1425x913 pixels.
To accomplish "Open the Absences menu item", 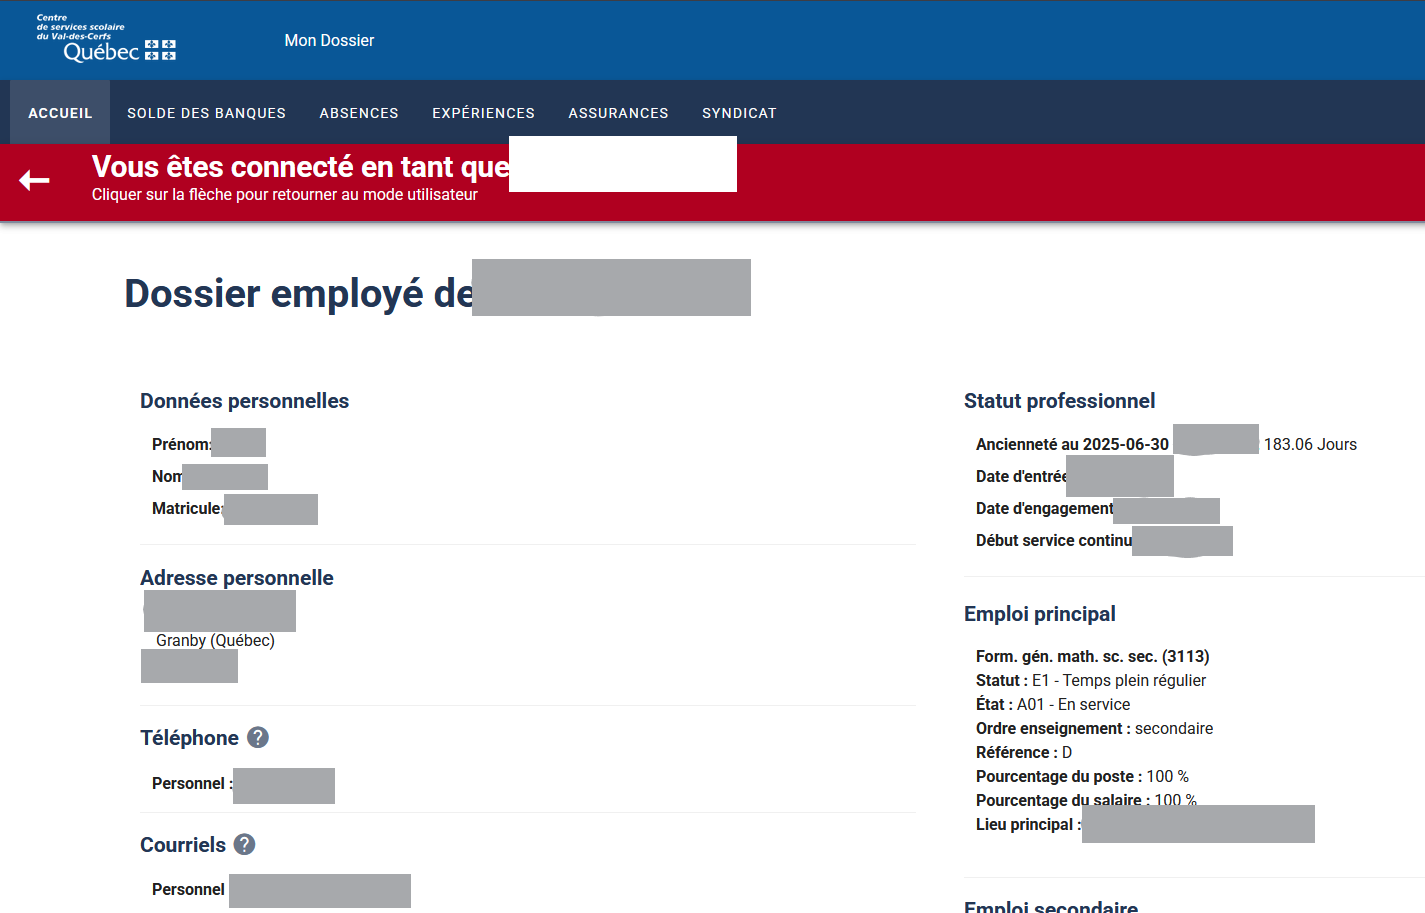I will (359, 113).
